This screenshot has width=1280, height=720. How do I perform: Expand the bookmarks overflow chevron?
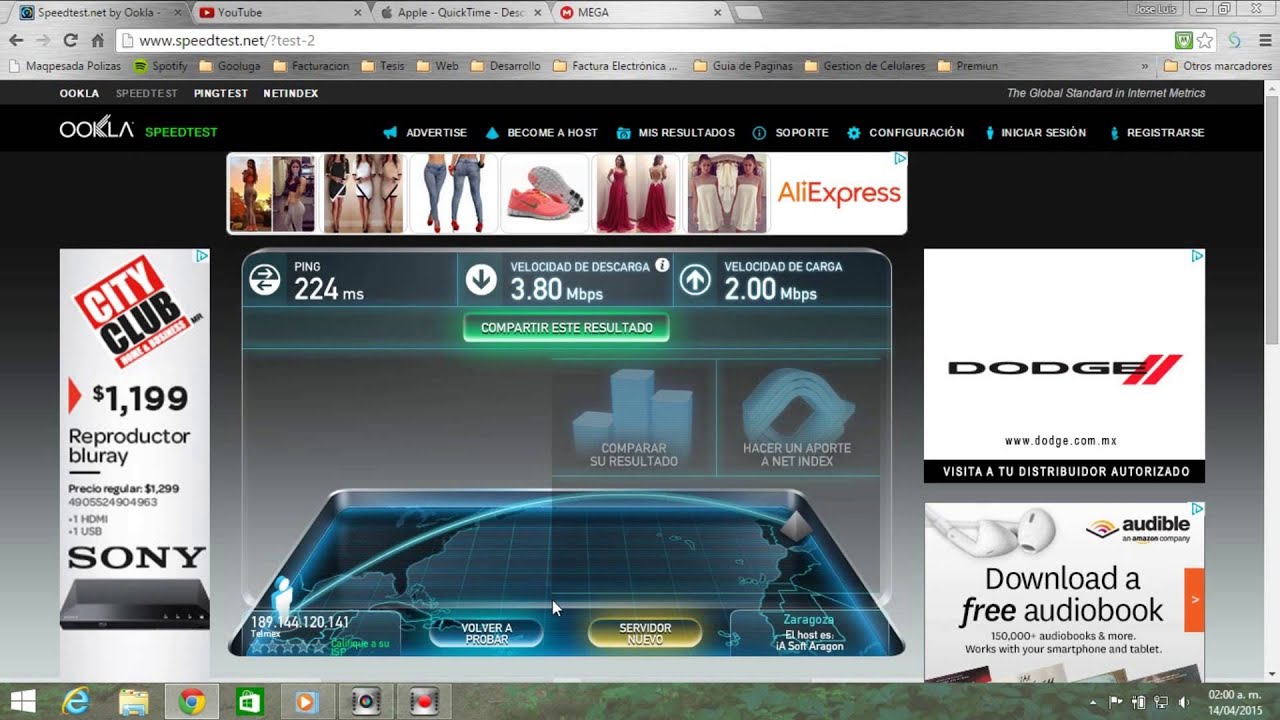click(1145, 66)
